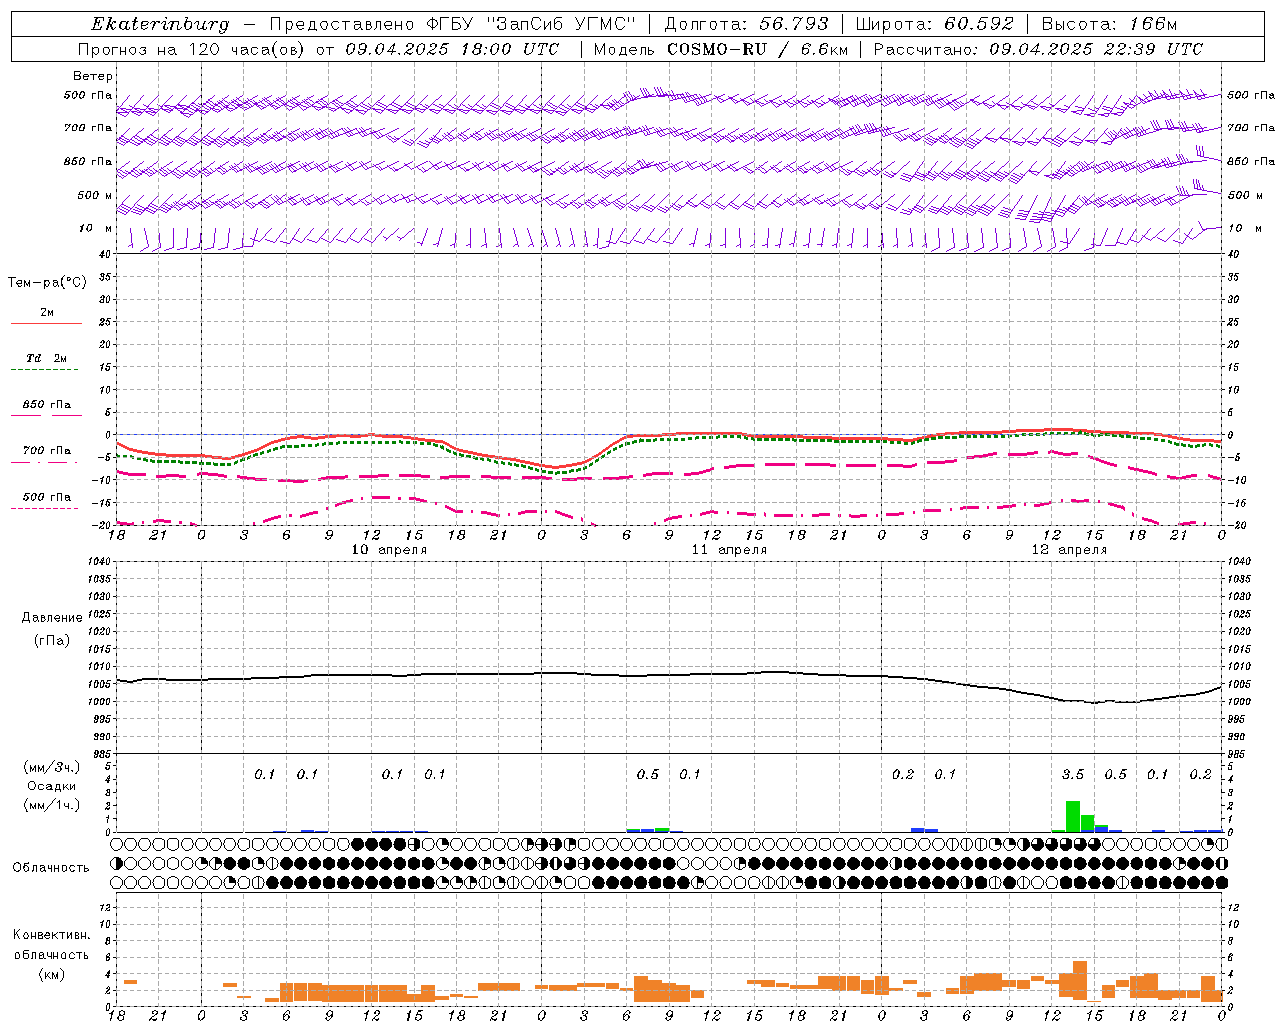Click the '(мм/1ч.)' precipitation unit label
Screen dimensions: 1280x1024
pos(52,805)
